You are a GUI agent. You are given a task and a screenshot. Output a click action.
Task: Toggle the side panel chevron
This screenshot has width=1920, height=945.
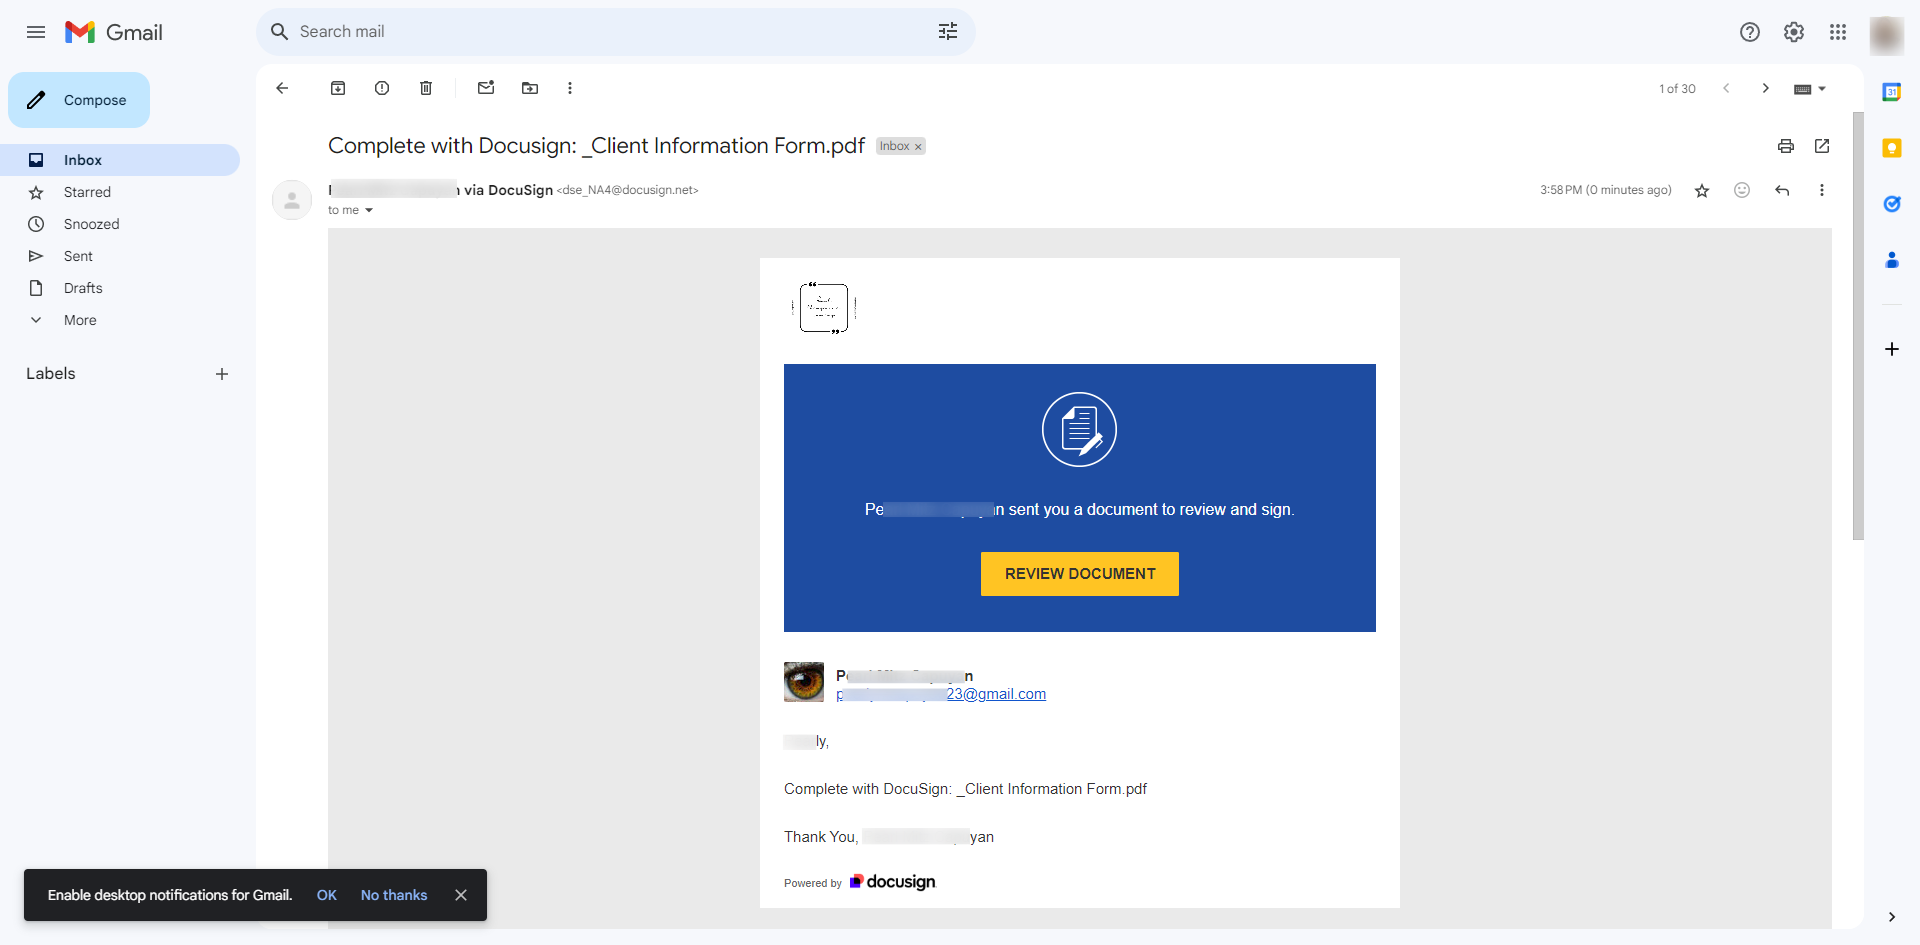point(1892,917)
